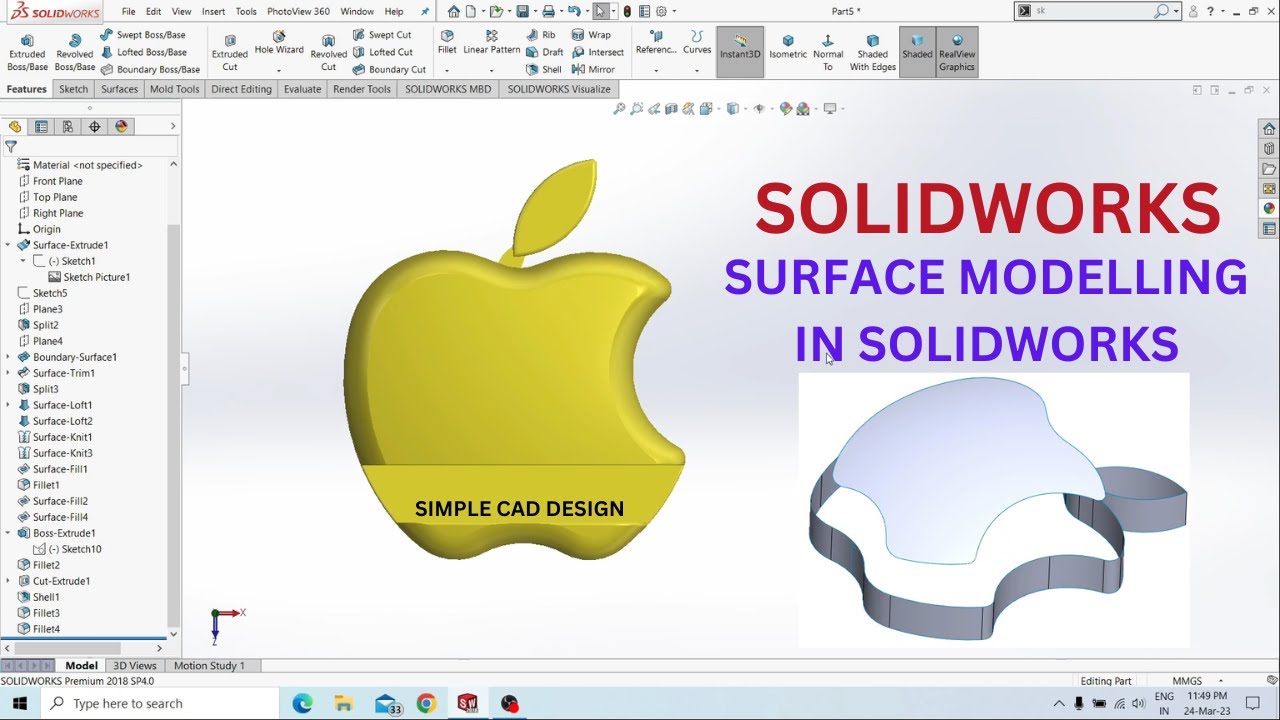Viewport: 1280px width, 720px height.
Task: Switch to the Evaluate tab
Action: pos(302,89)
